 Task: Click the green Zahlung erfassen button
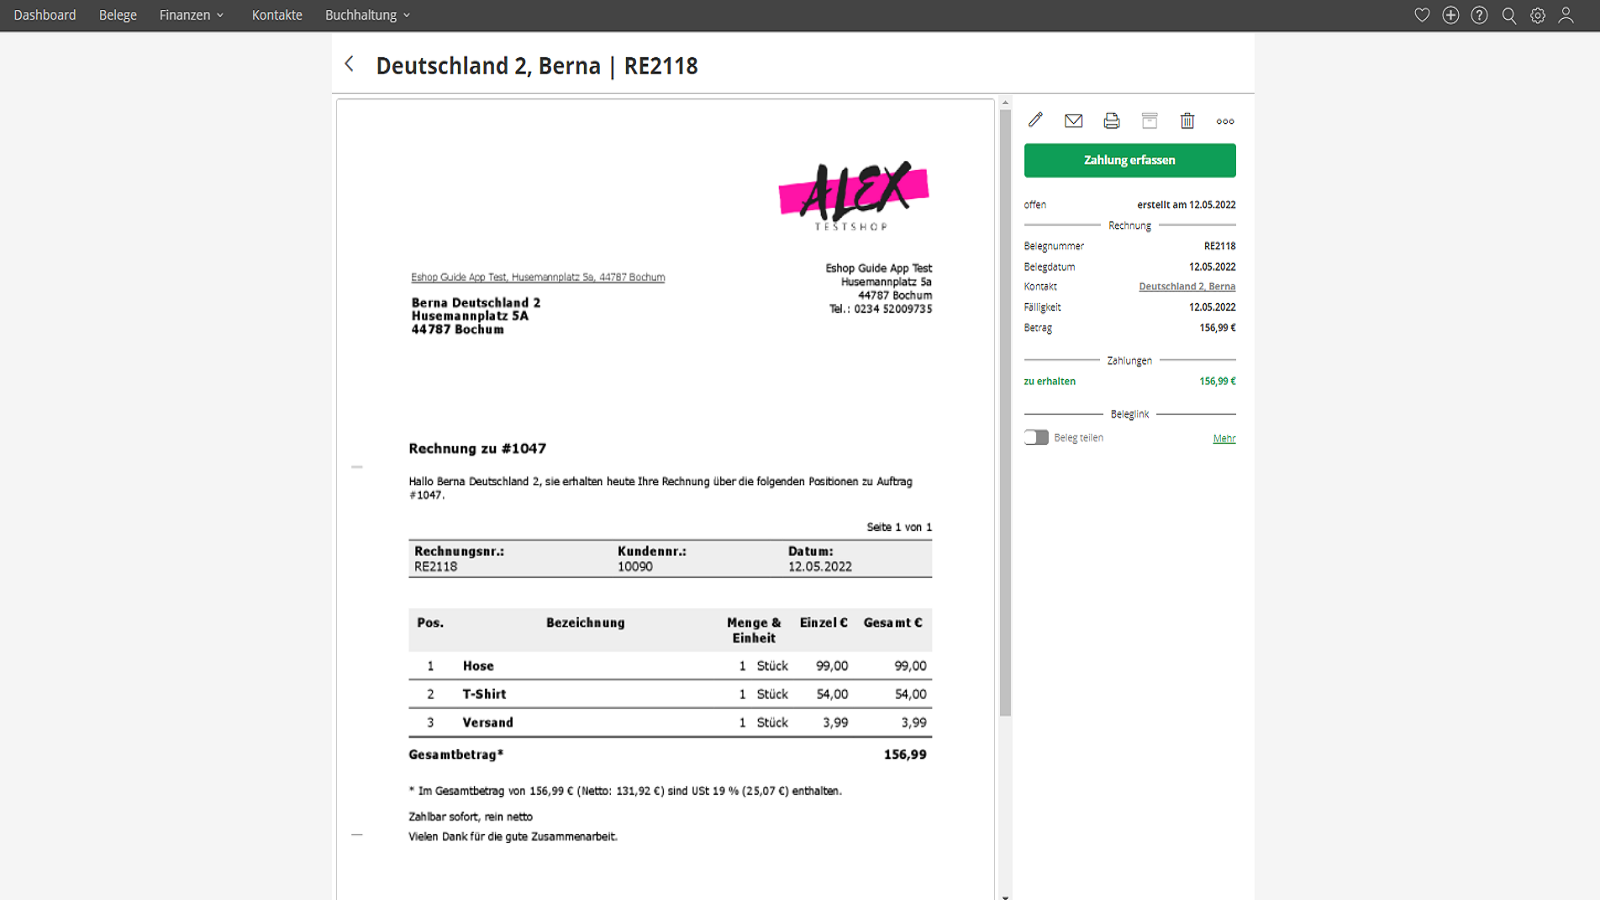[1129, 160]
